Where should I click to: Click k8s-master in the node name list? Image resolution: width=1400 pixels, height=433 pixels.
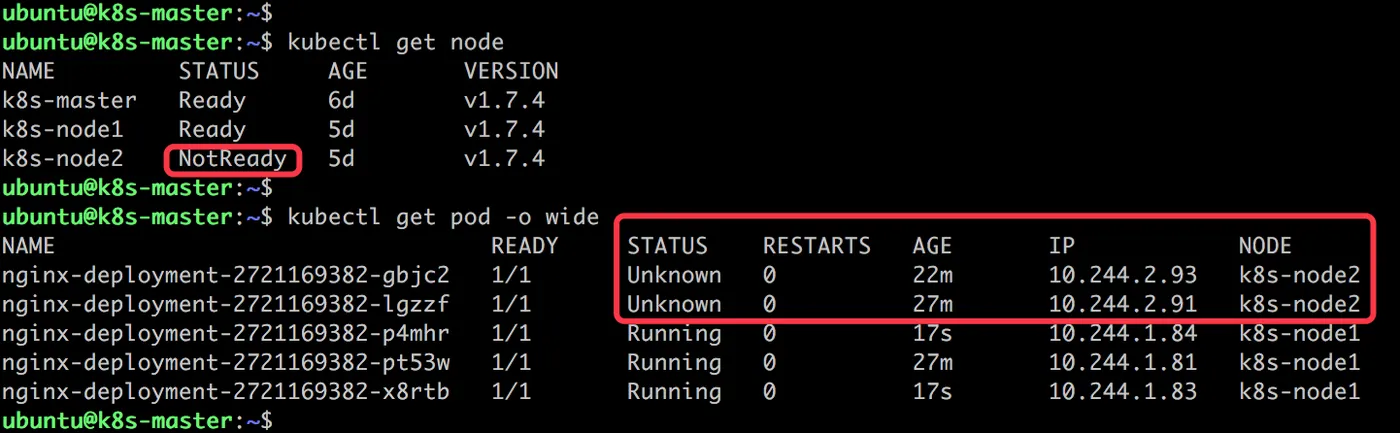click(x=69, y=101)
